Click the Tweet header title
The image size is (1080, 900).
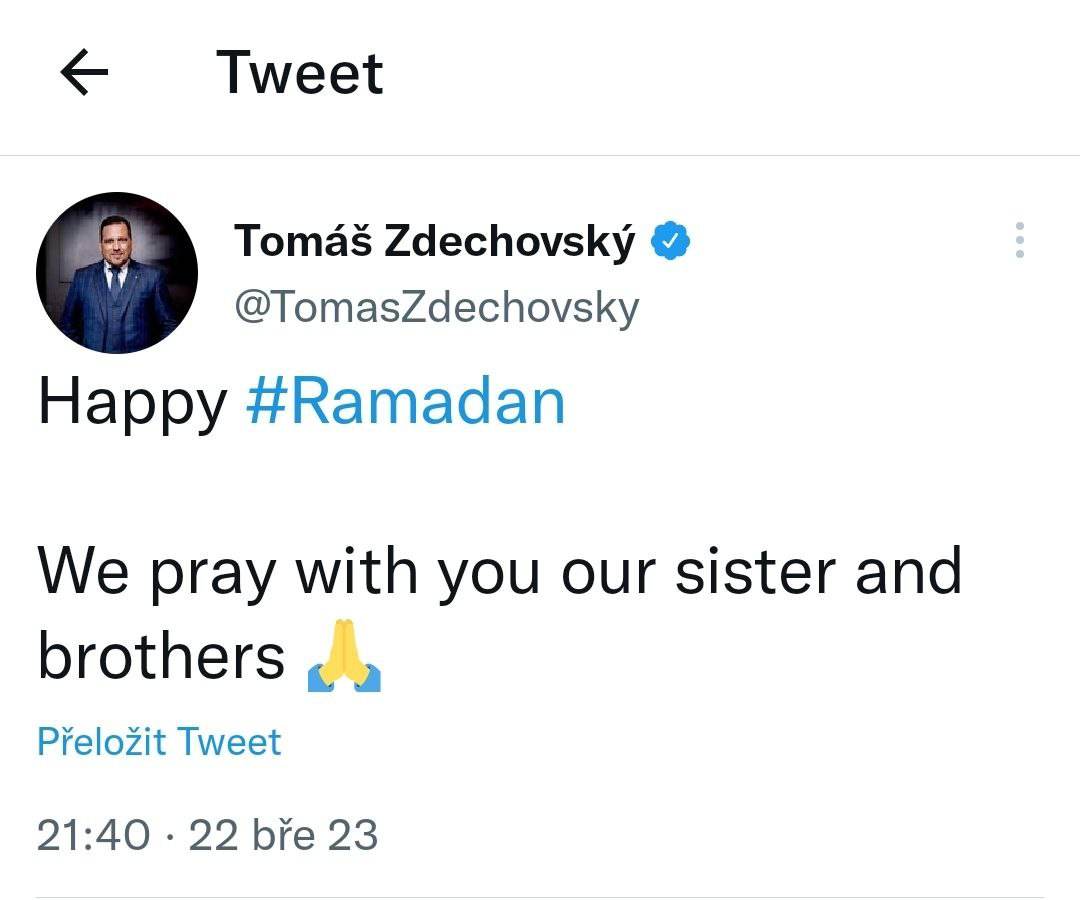coord(300,73)
